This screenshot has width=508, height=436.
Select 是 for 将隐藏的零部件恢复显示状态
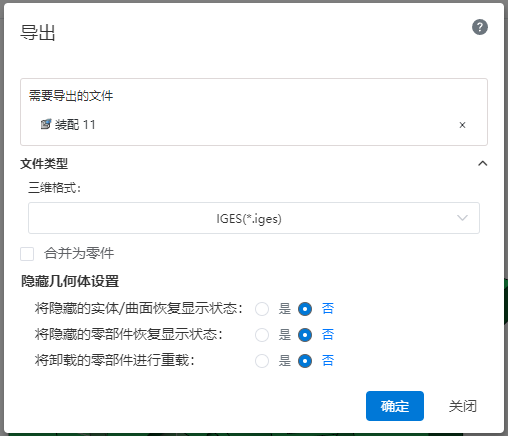click(262, 335)
